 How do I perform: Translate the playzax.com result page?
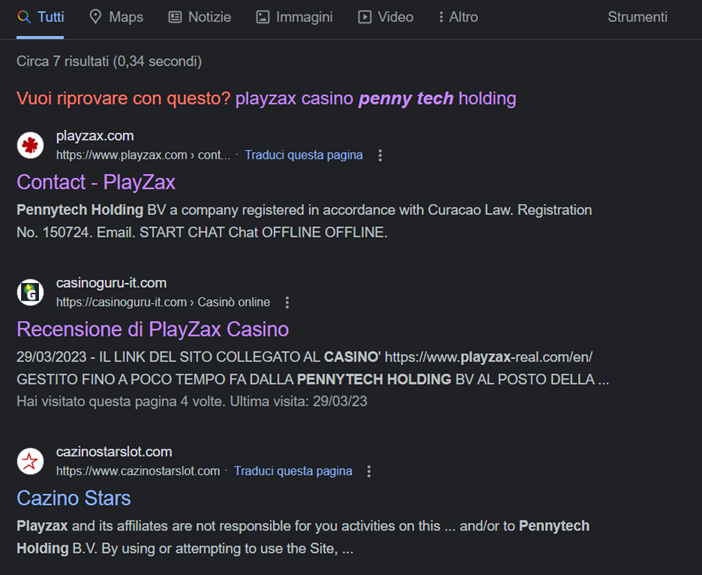click(x=304, y=155)
